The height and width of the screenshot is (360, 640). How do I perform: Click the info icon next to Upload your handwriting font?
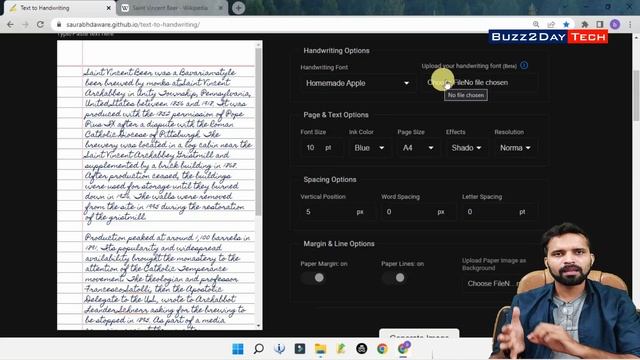[x=524, y=65]
